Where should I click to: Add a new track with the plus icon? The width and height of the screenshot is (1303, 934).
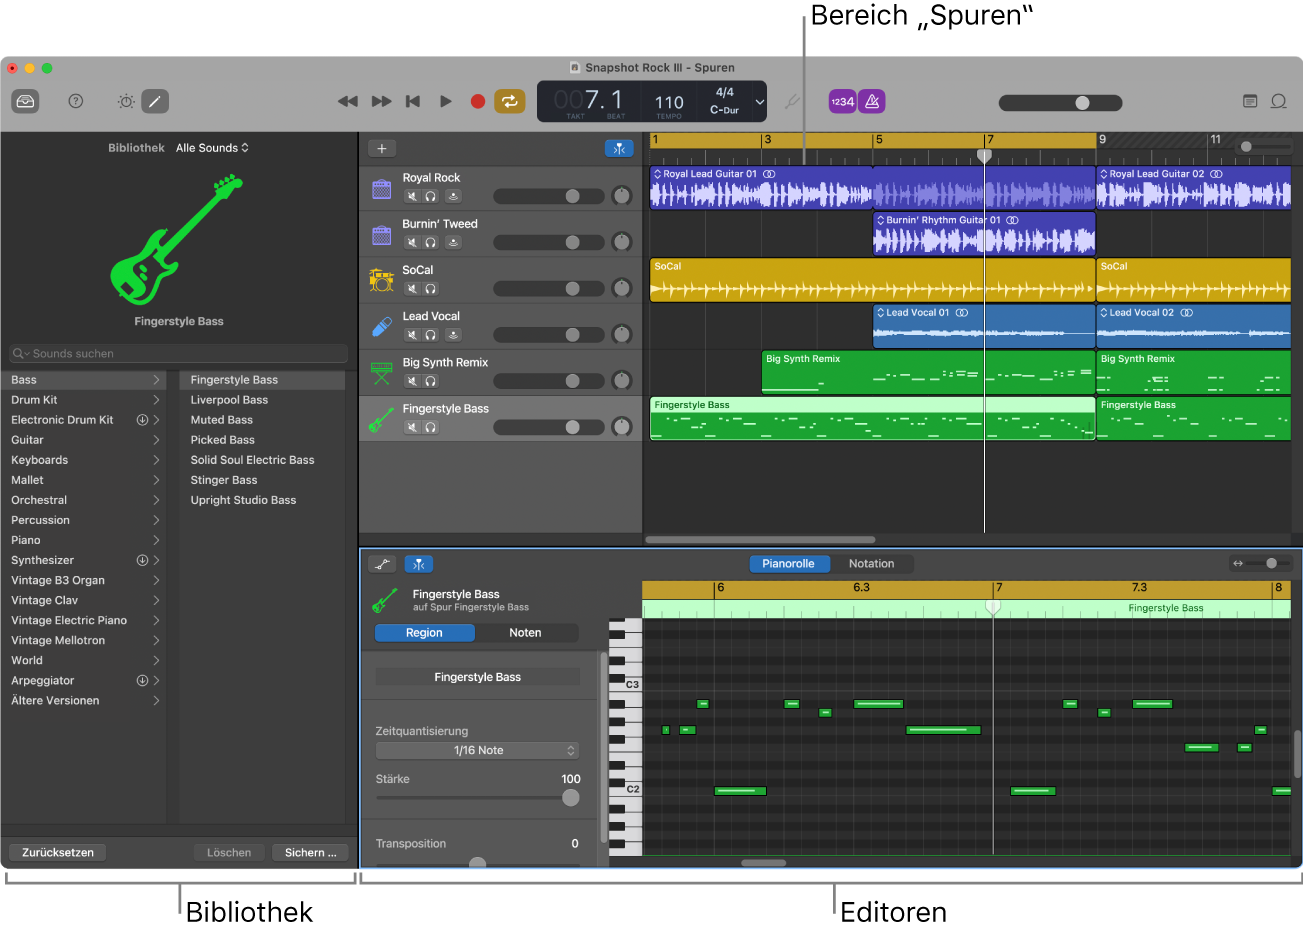click(x=381, y=147)
